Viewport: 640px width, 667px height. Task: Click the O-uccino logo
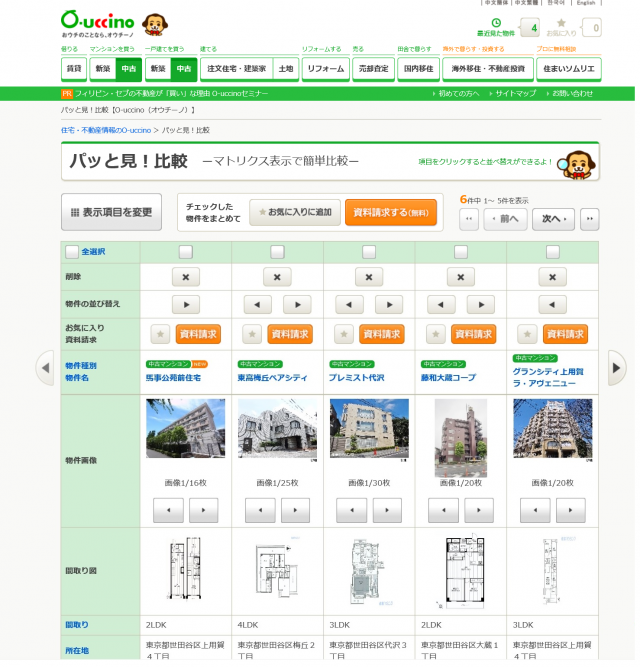coord(98,24)
